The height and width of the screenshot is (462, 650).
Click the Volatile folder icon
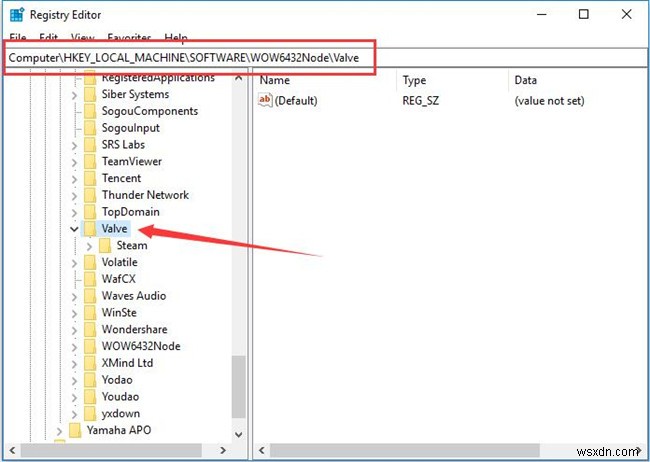(x=90, y=263)
